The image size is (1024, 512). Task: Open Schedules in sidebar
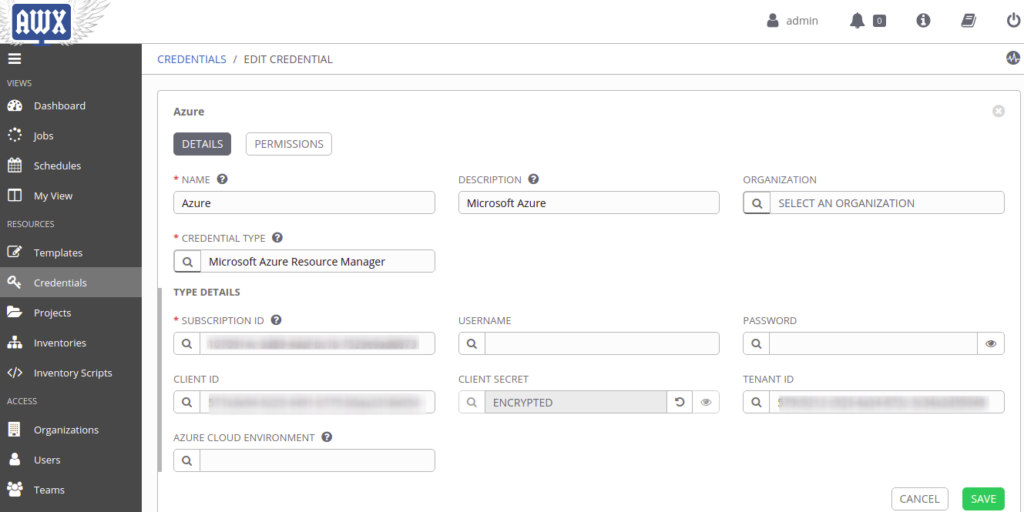point(71,166)
